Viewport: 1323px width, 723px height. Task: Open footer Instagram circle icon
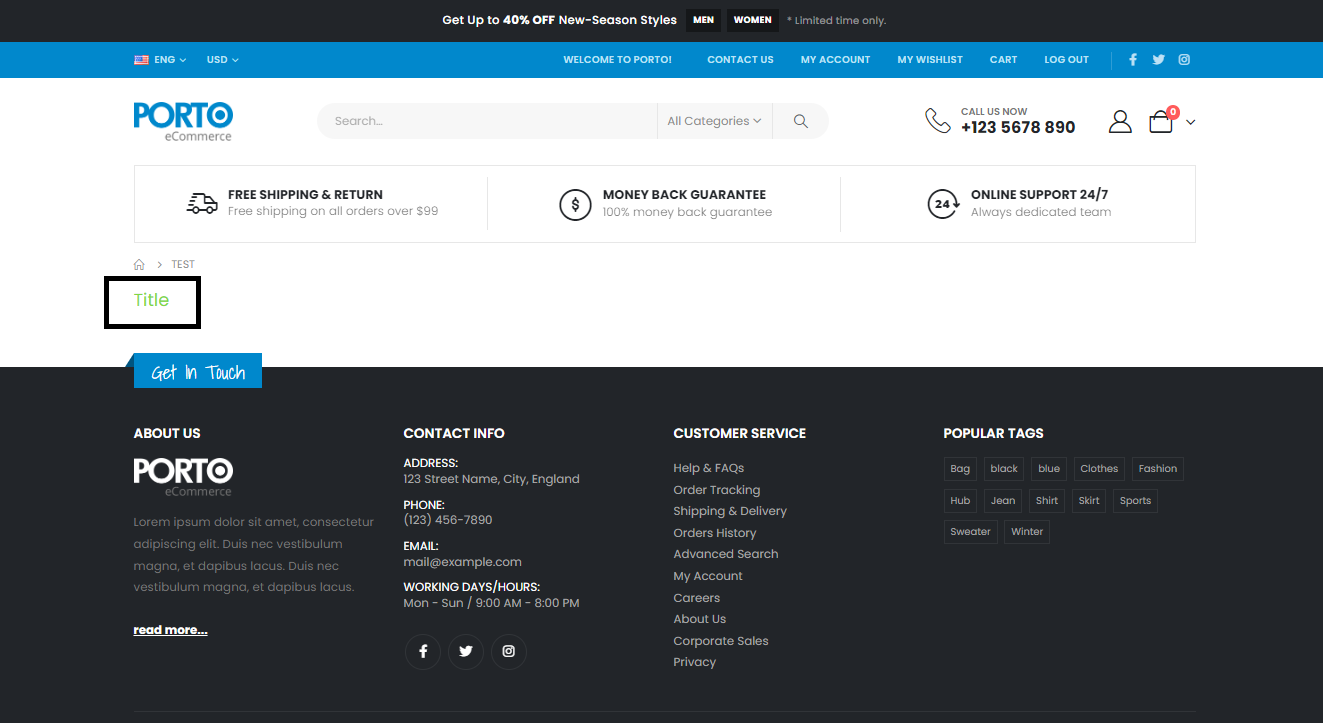pyautogui.click(x=508, y=651)
